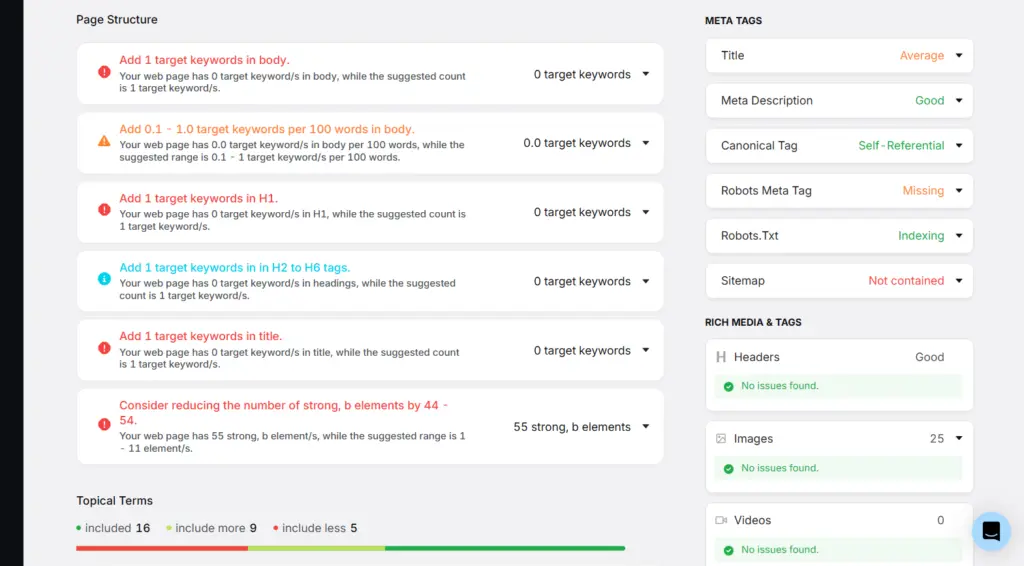The width and height of the screenshot is (1024, 566).
Task: Click the red alert icon for strong, b elements
Action: coord(104,424)
